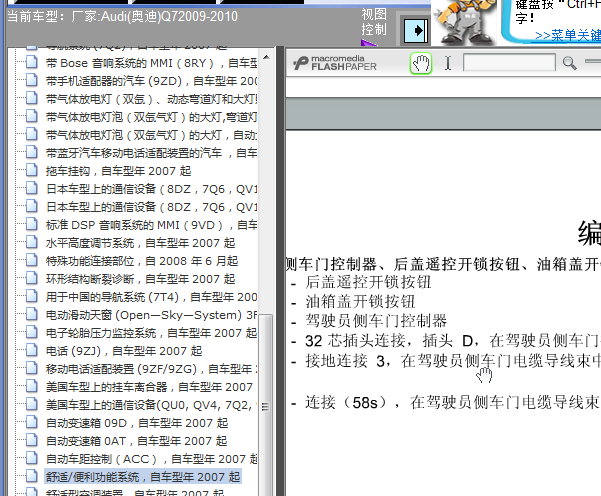
Task: Click the view control arrow button
Action: [x=416, y=30]
